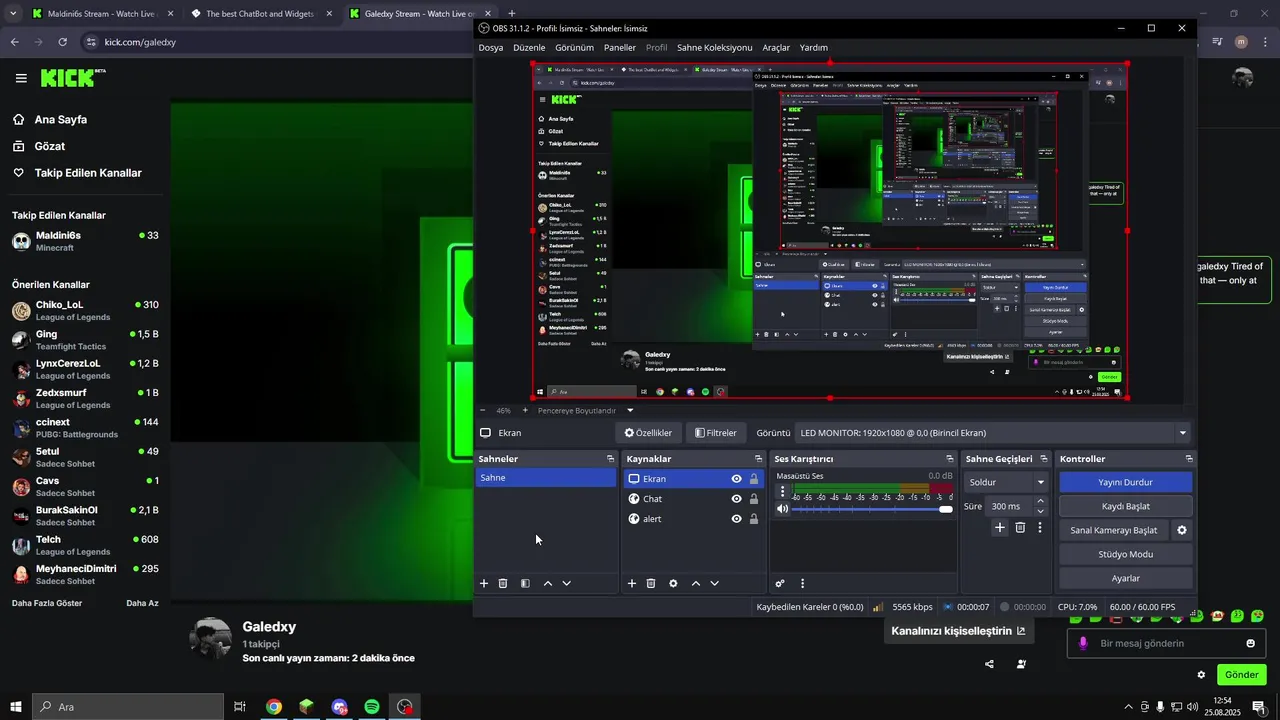Screen dimensions: 1280x720
Task: Open Windows Start menu
Action: (x=16, y=707)
